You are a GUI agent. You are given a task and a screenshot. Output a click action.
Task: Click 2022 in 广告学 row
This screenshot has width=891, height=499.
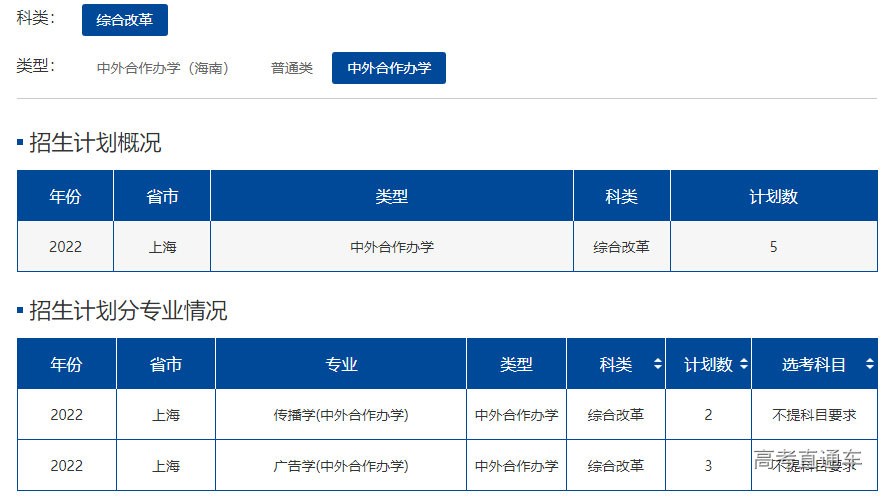[66, 466]
